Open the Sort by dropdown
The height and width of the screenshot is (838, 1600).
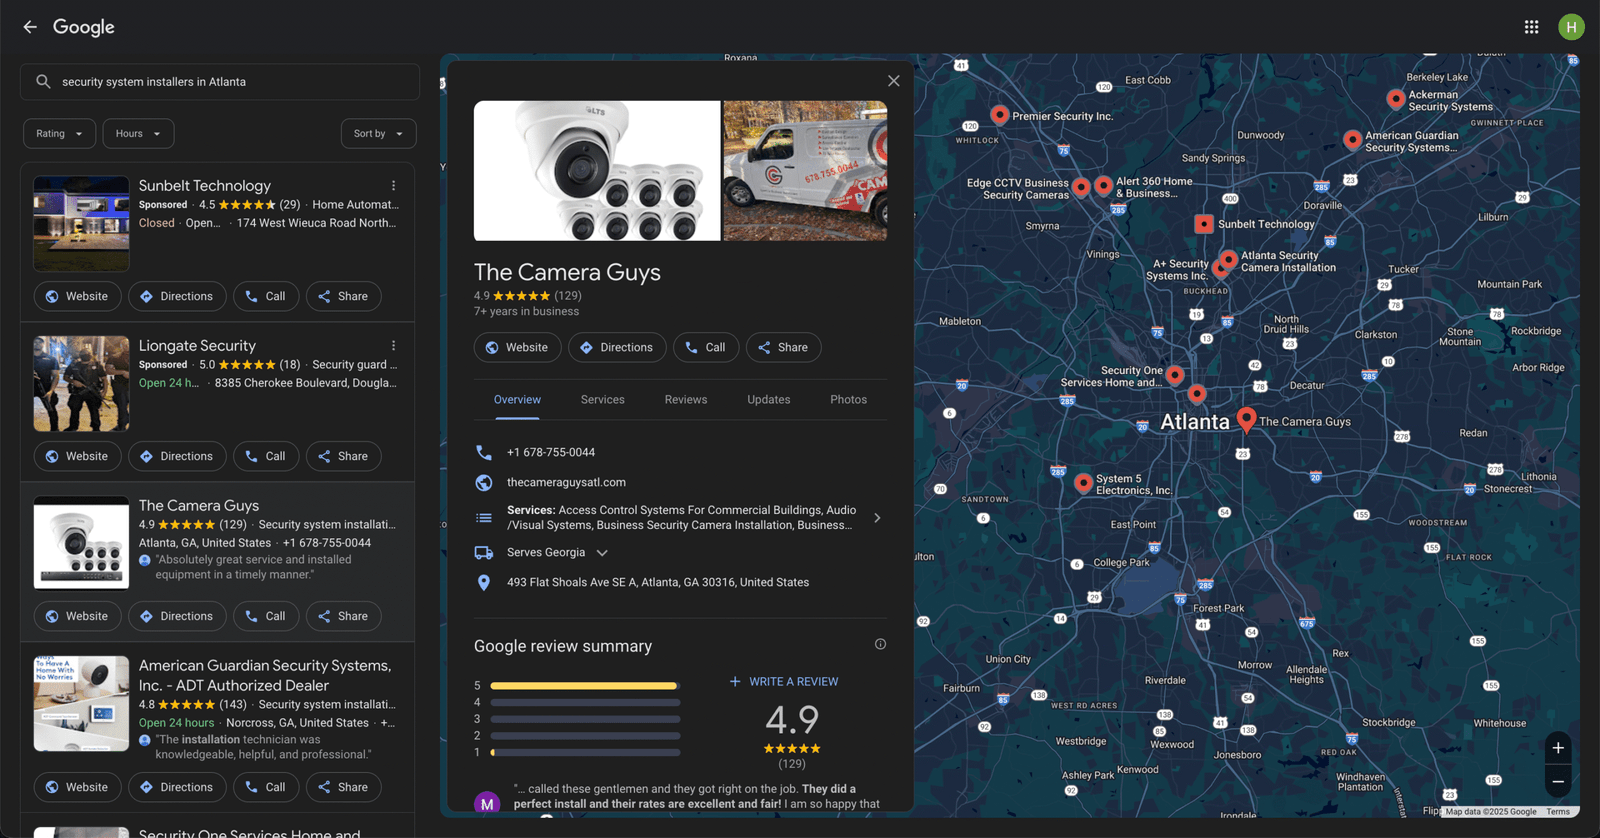coord(378,133)
